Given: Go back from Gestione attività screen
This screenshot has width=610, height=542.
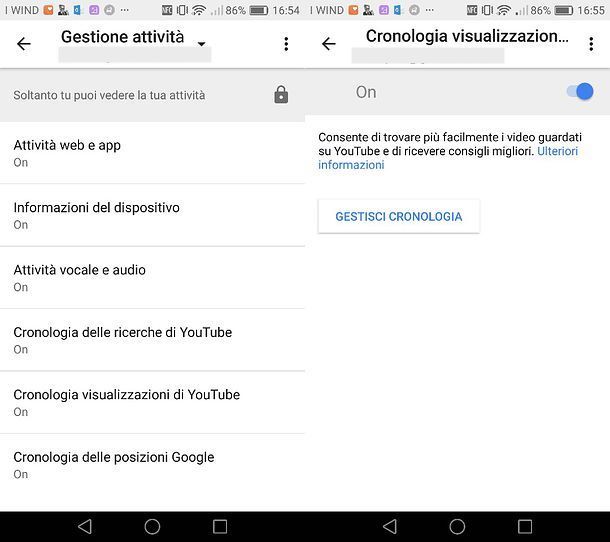Looking at the screenshot, I should click(24, 44).
